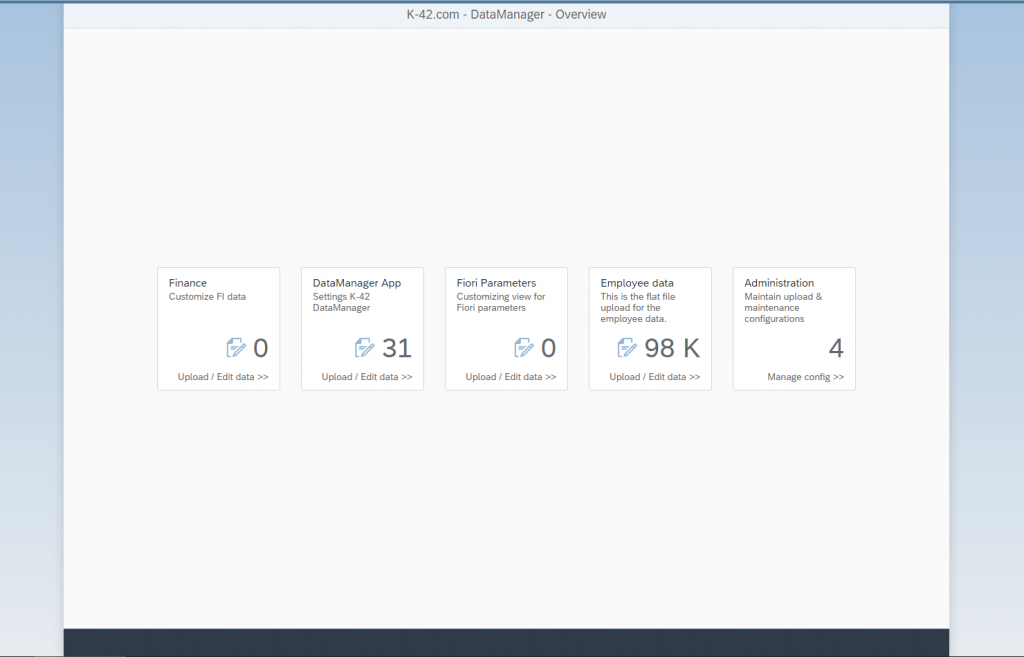
Task: Click the edit-document icon on DataManager App tile
Action: [x=366, y=348]
